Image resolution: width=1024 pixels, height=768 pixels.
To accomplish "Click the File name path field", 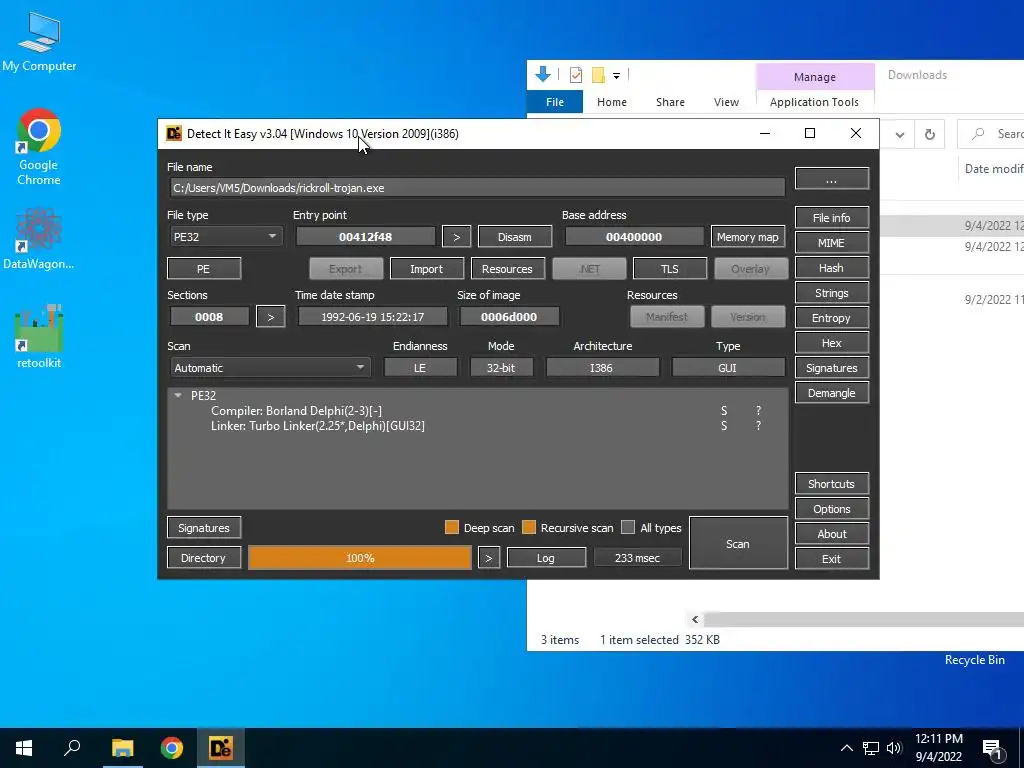I will pos(477,188).
